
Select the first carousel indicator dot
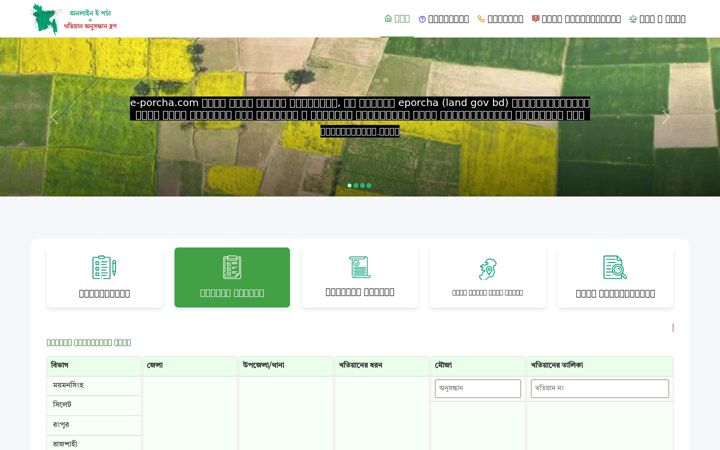[x=349, y=186]
